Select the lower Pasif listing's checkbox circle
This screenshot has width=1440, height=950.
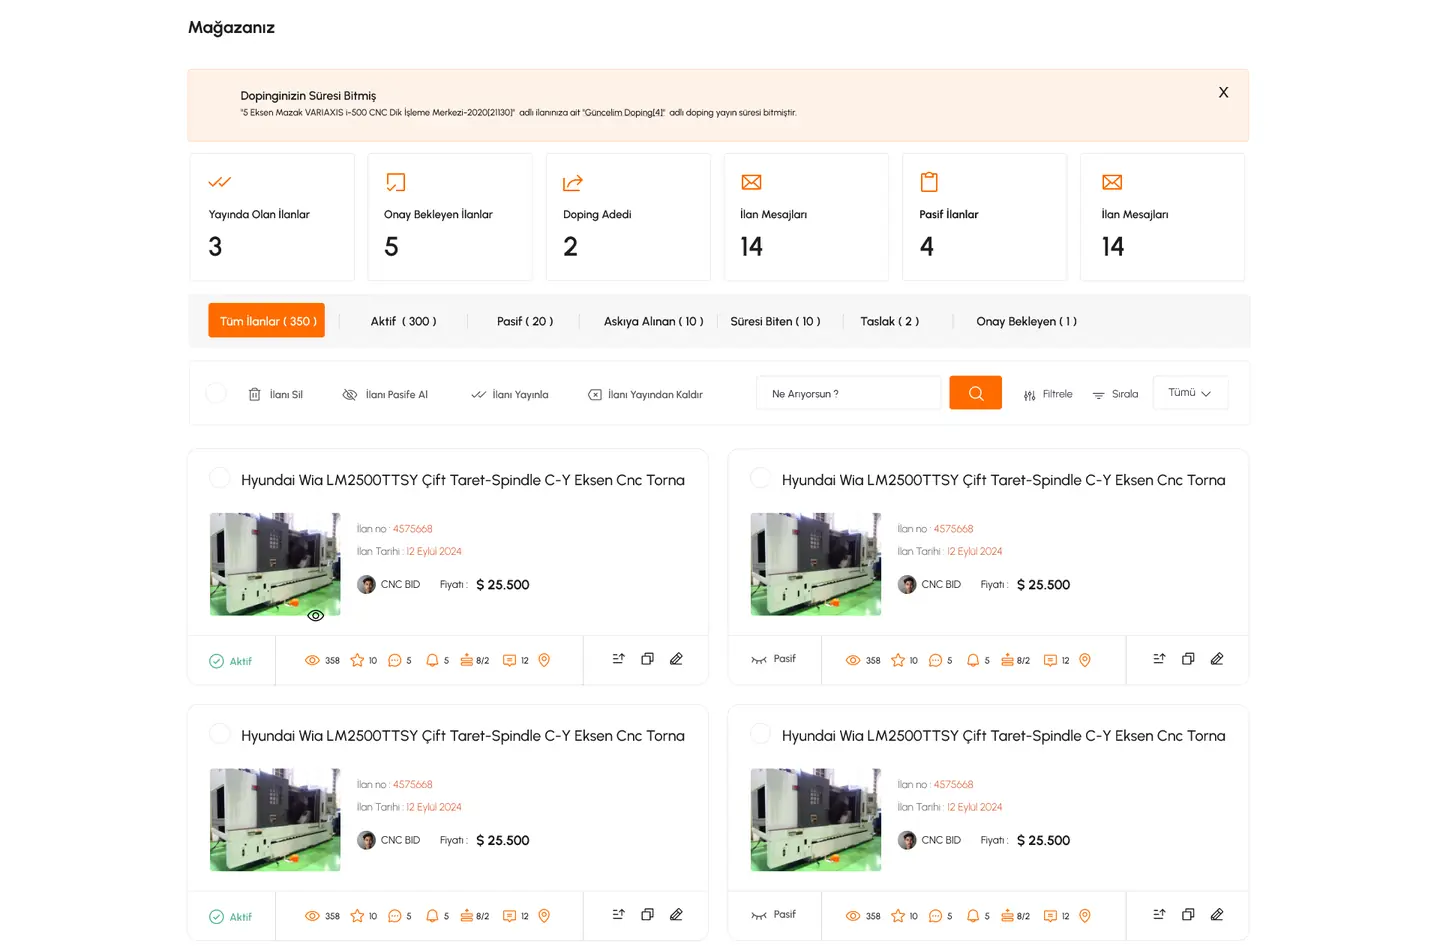coord(761,734)
